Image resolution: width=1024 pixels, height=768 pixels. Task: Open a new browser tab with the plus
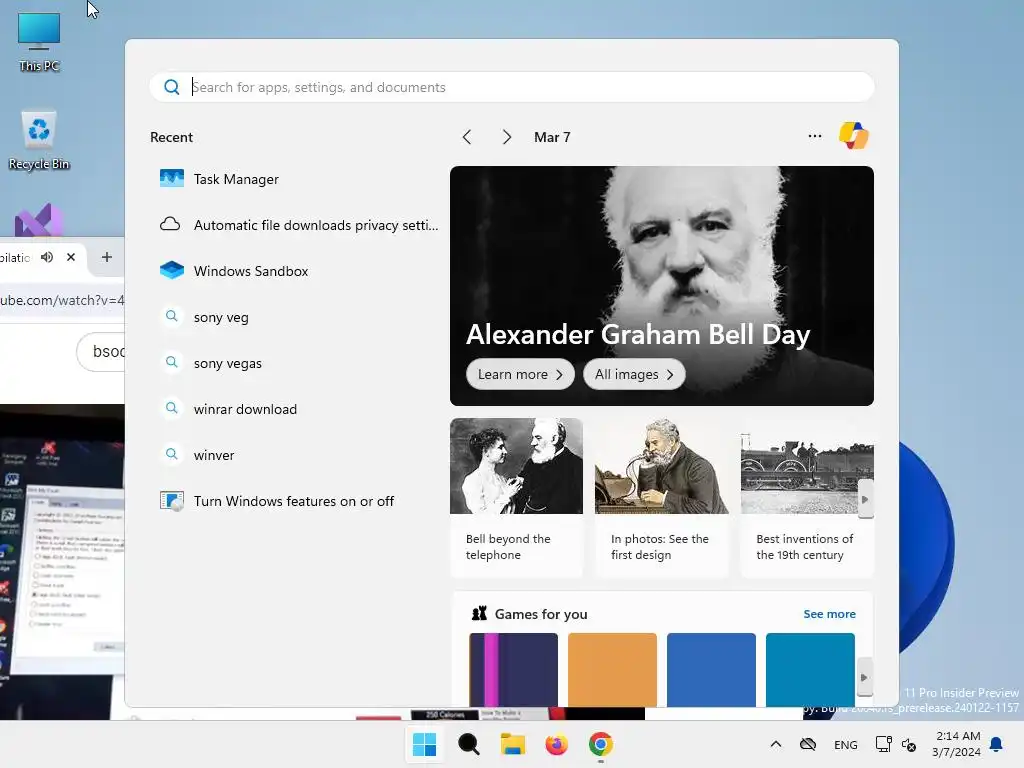click(107, 257)
